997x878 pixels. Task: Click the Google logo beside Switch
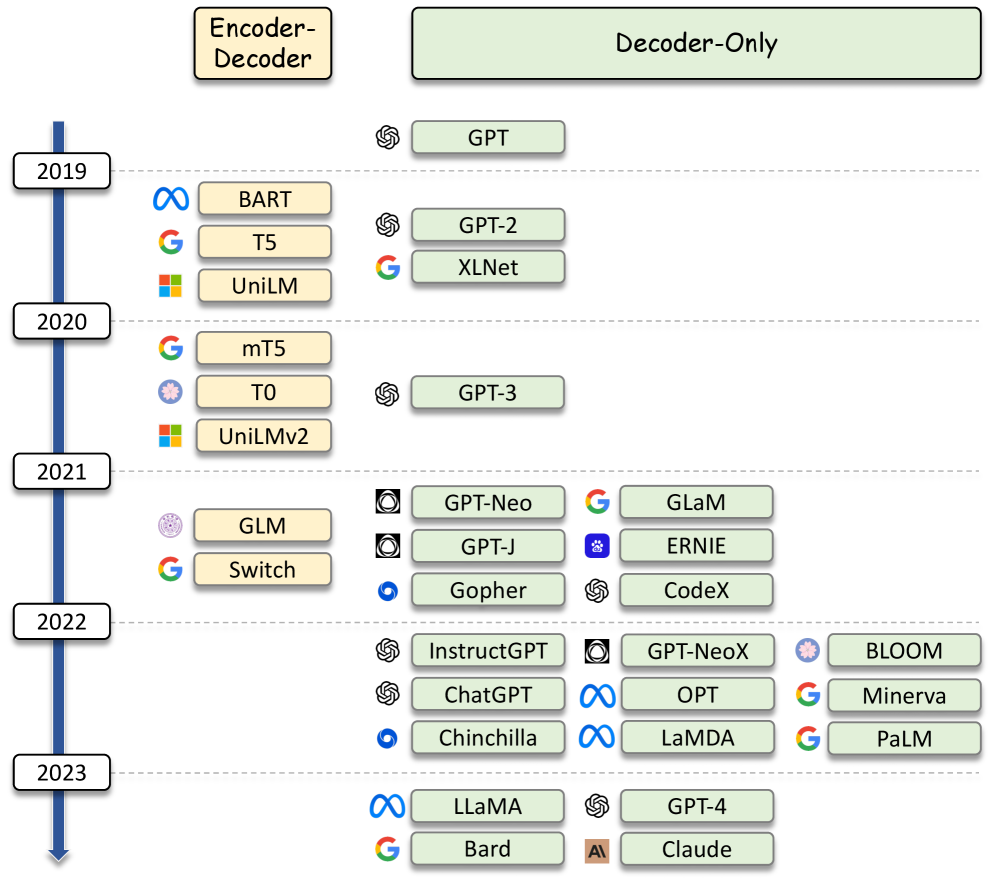[170, 569]
